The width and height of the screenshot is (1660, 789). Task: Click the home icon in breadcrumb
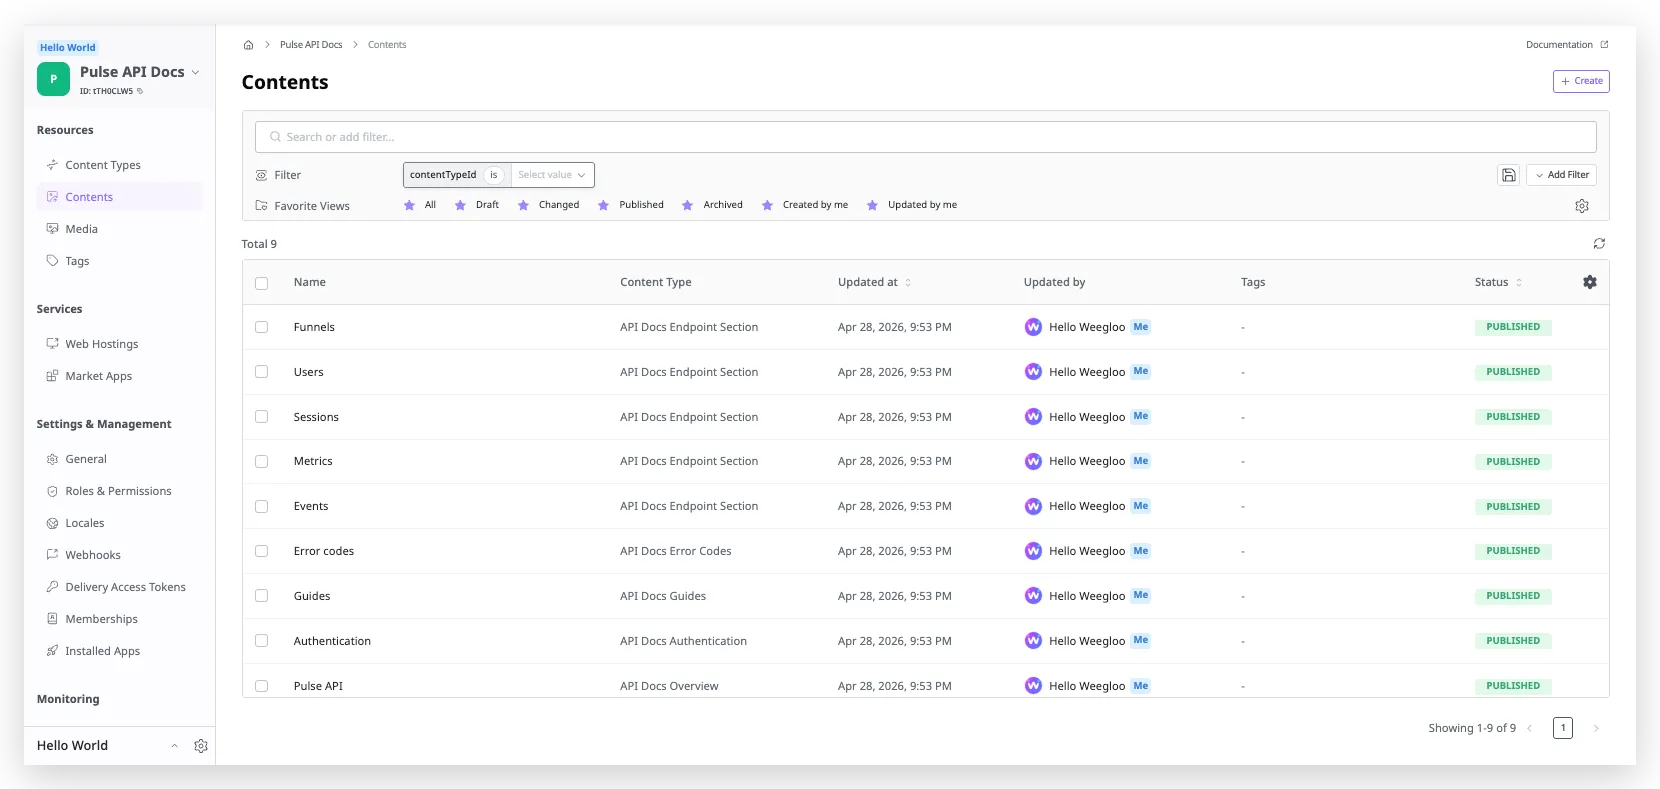coord(249,45)
